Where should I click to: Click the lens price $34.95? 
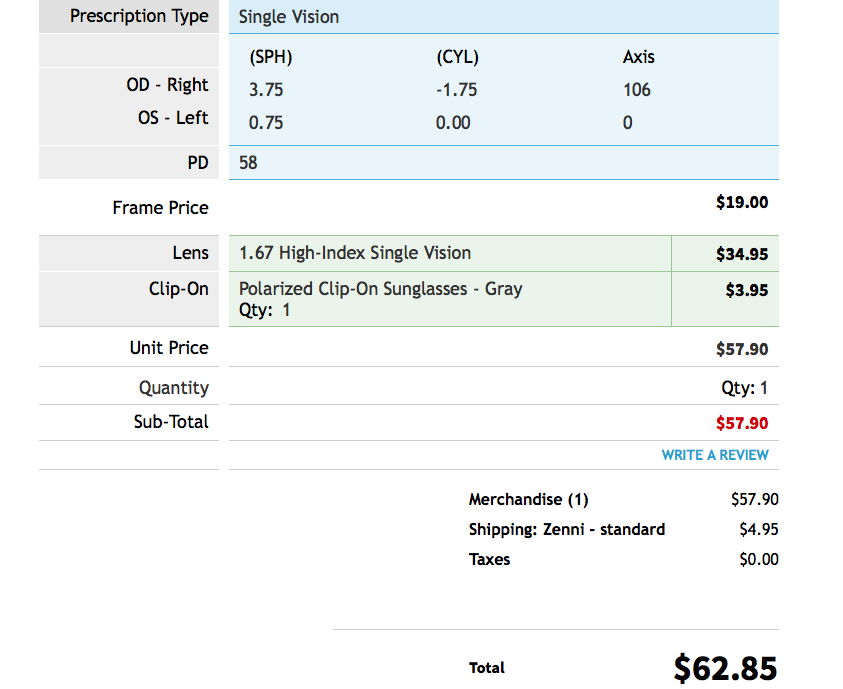click(742, 254)
